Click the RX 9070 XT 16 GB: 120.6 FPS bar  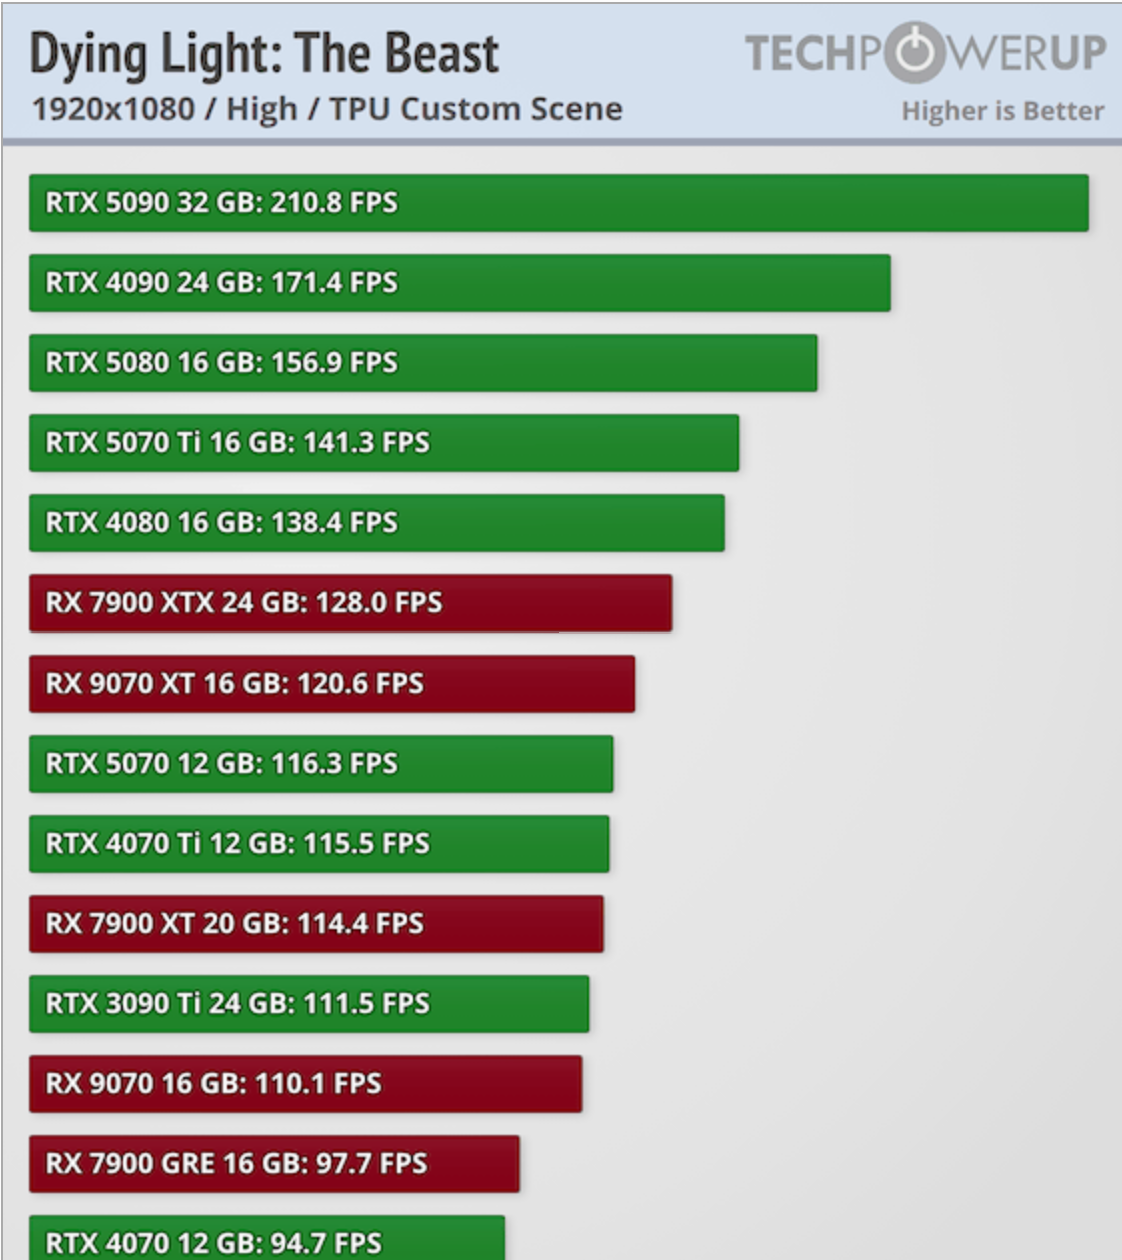332,684
